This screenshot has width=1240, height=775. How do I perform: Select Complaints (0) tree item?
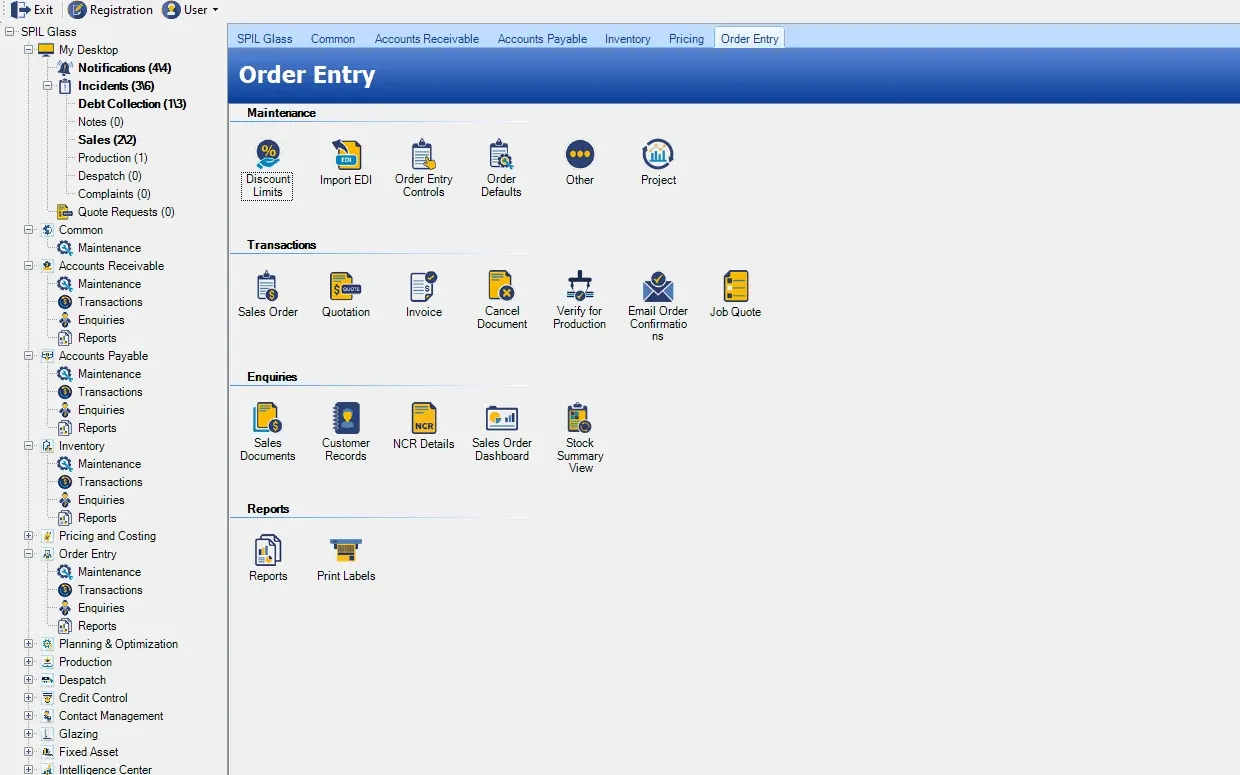pos(114,194)
